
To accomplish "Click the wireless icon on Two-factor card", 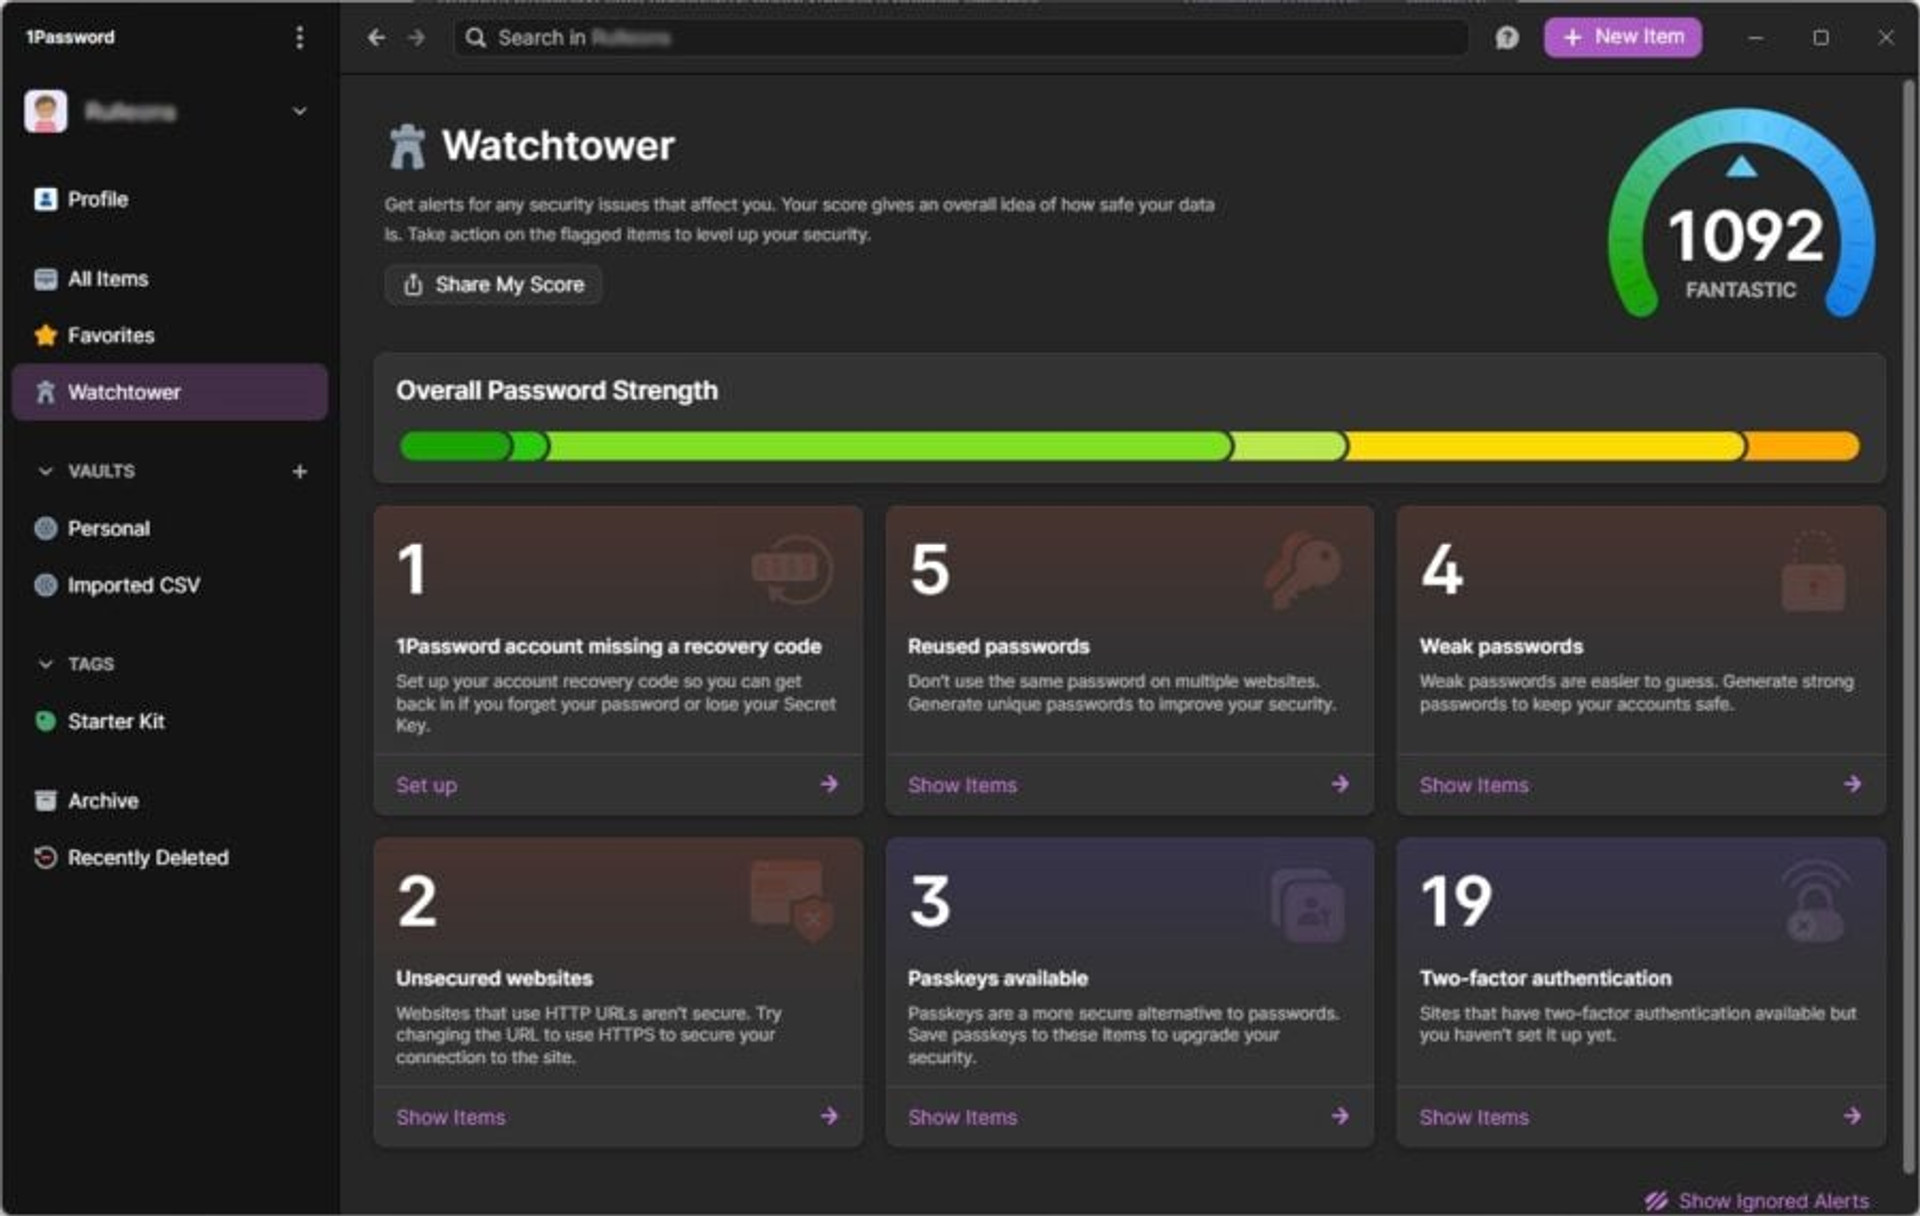I will tap(1815, 901).
